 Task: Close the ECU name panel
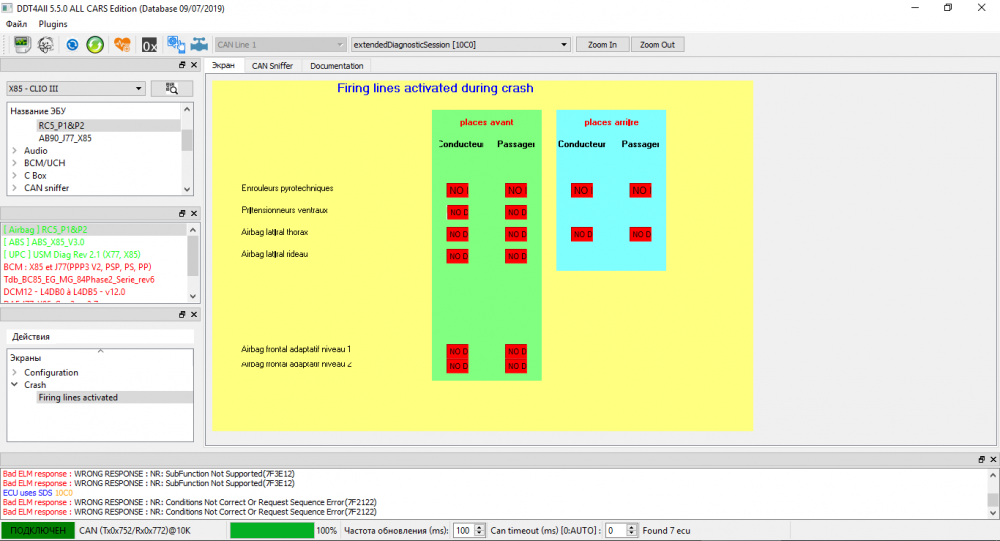(x=194, y=65)
